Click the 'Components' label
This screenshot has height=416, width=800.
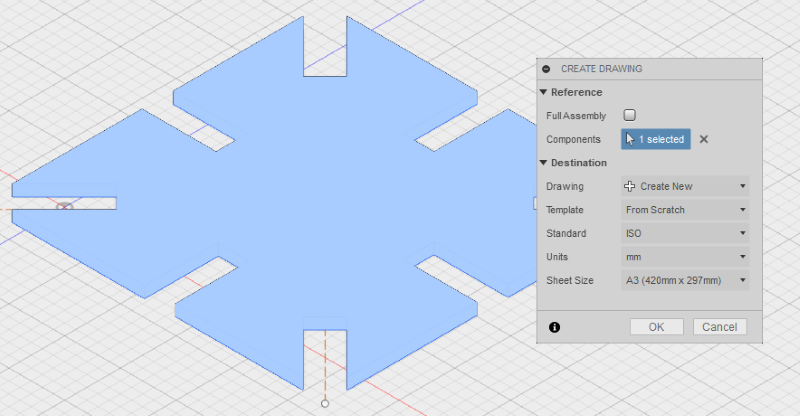click(x=573, y=139)
